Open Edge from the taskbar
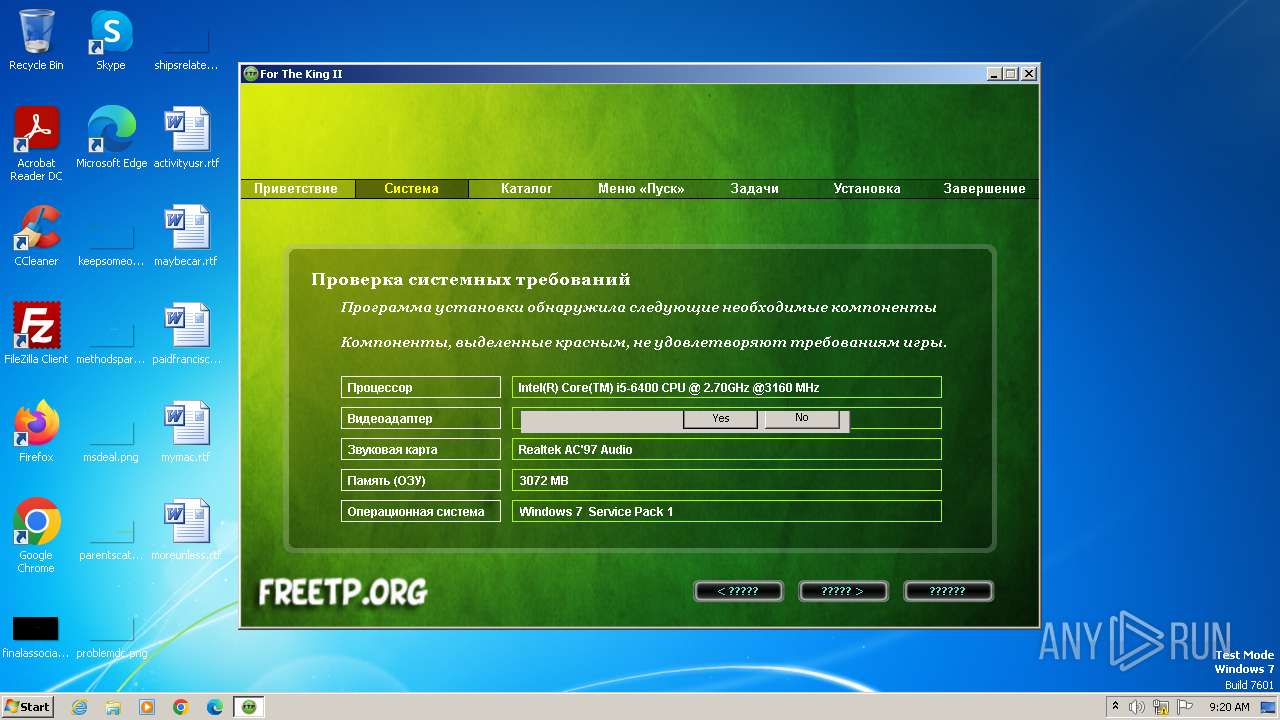The image size is (1280, 720). click(x=215, y=707)
